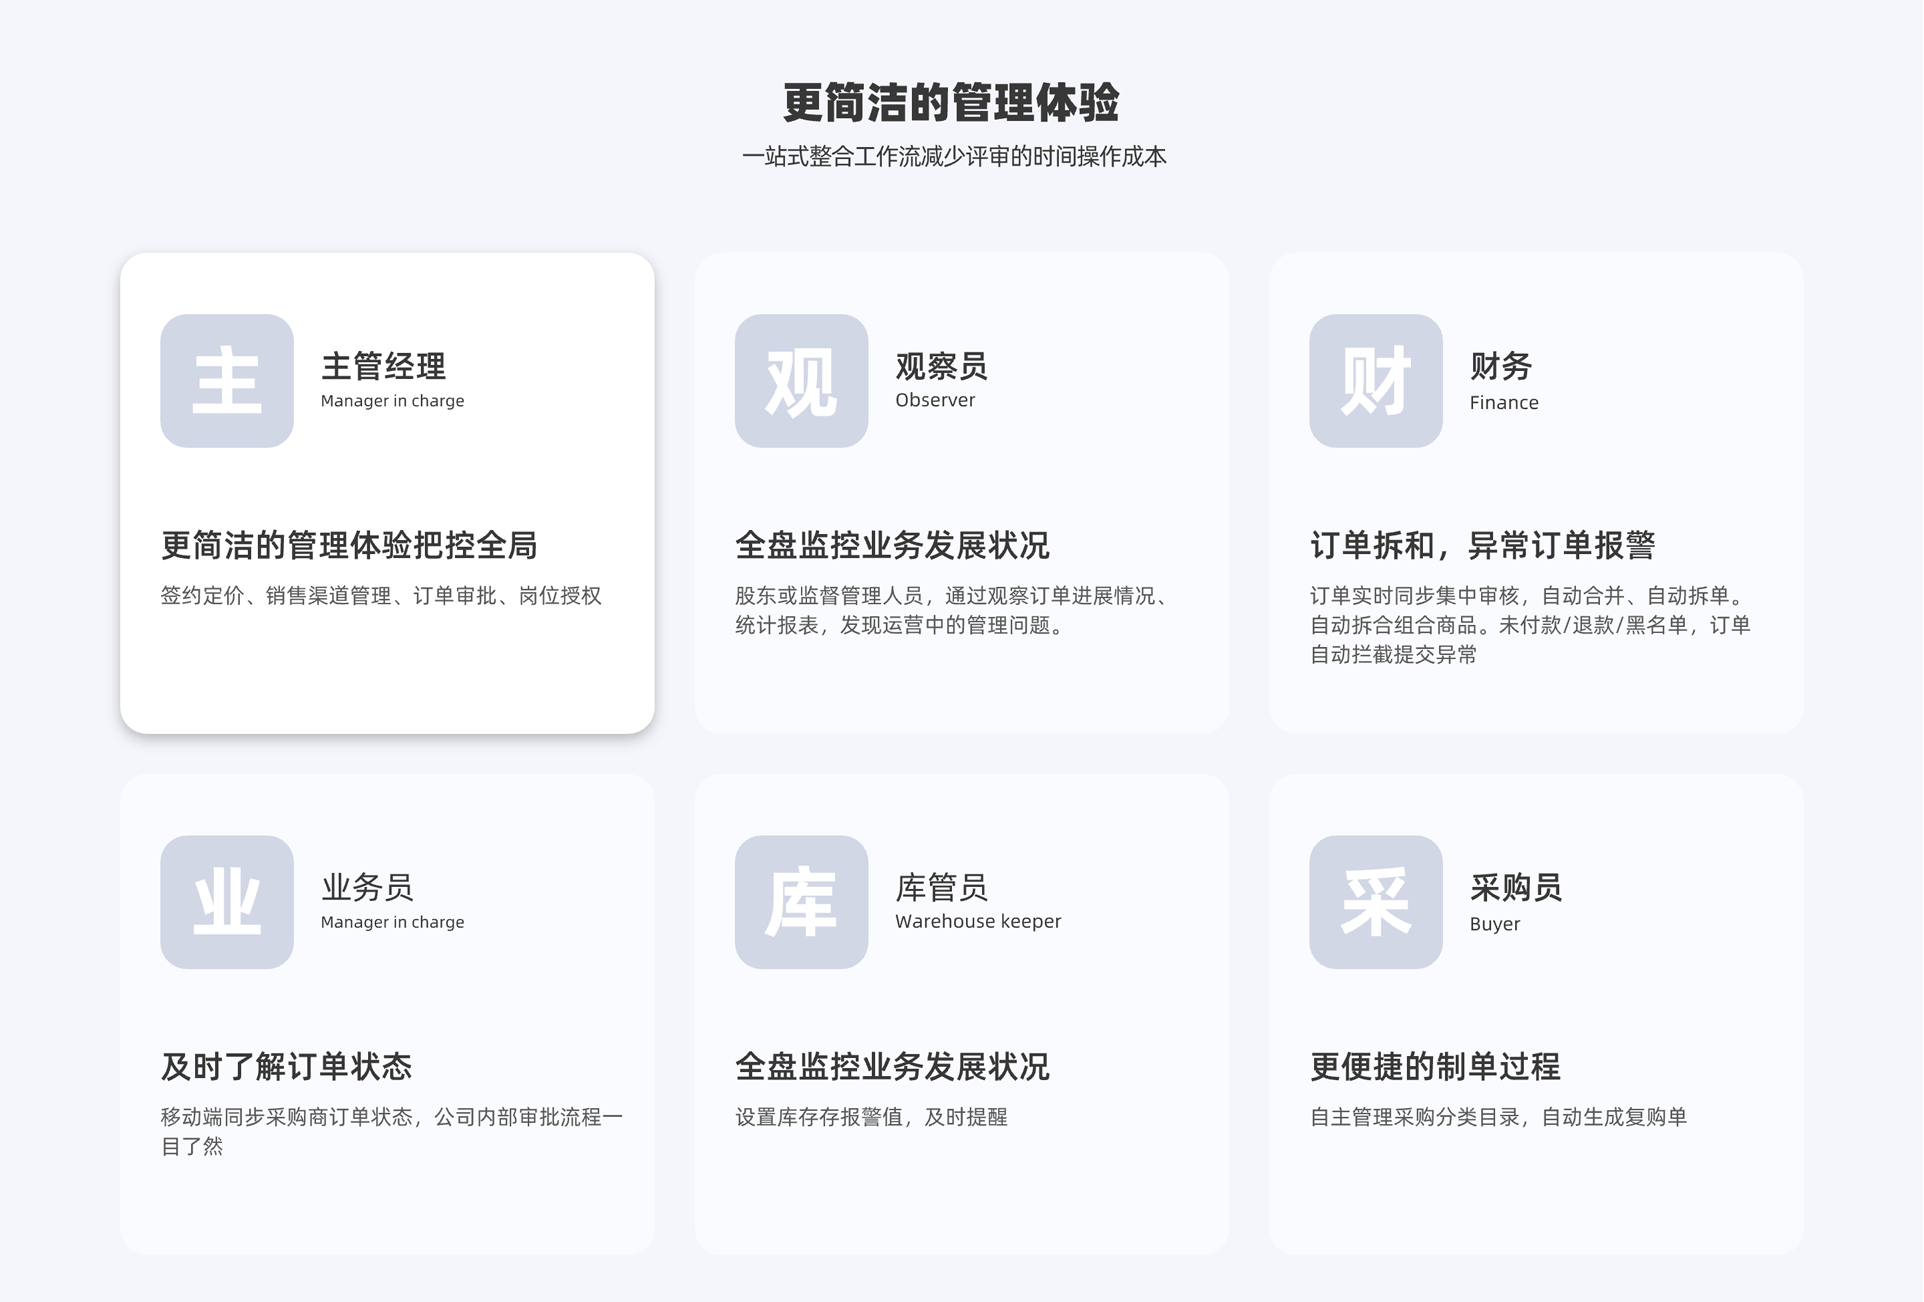Viewport: 1924px width, 1302px height.
Task: Select the 库管员 role title
Action: (941, 887)
